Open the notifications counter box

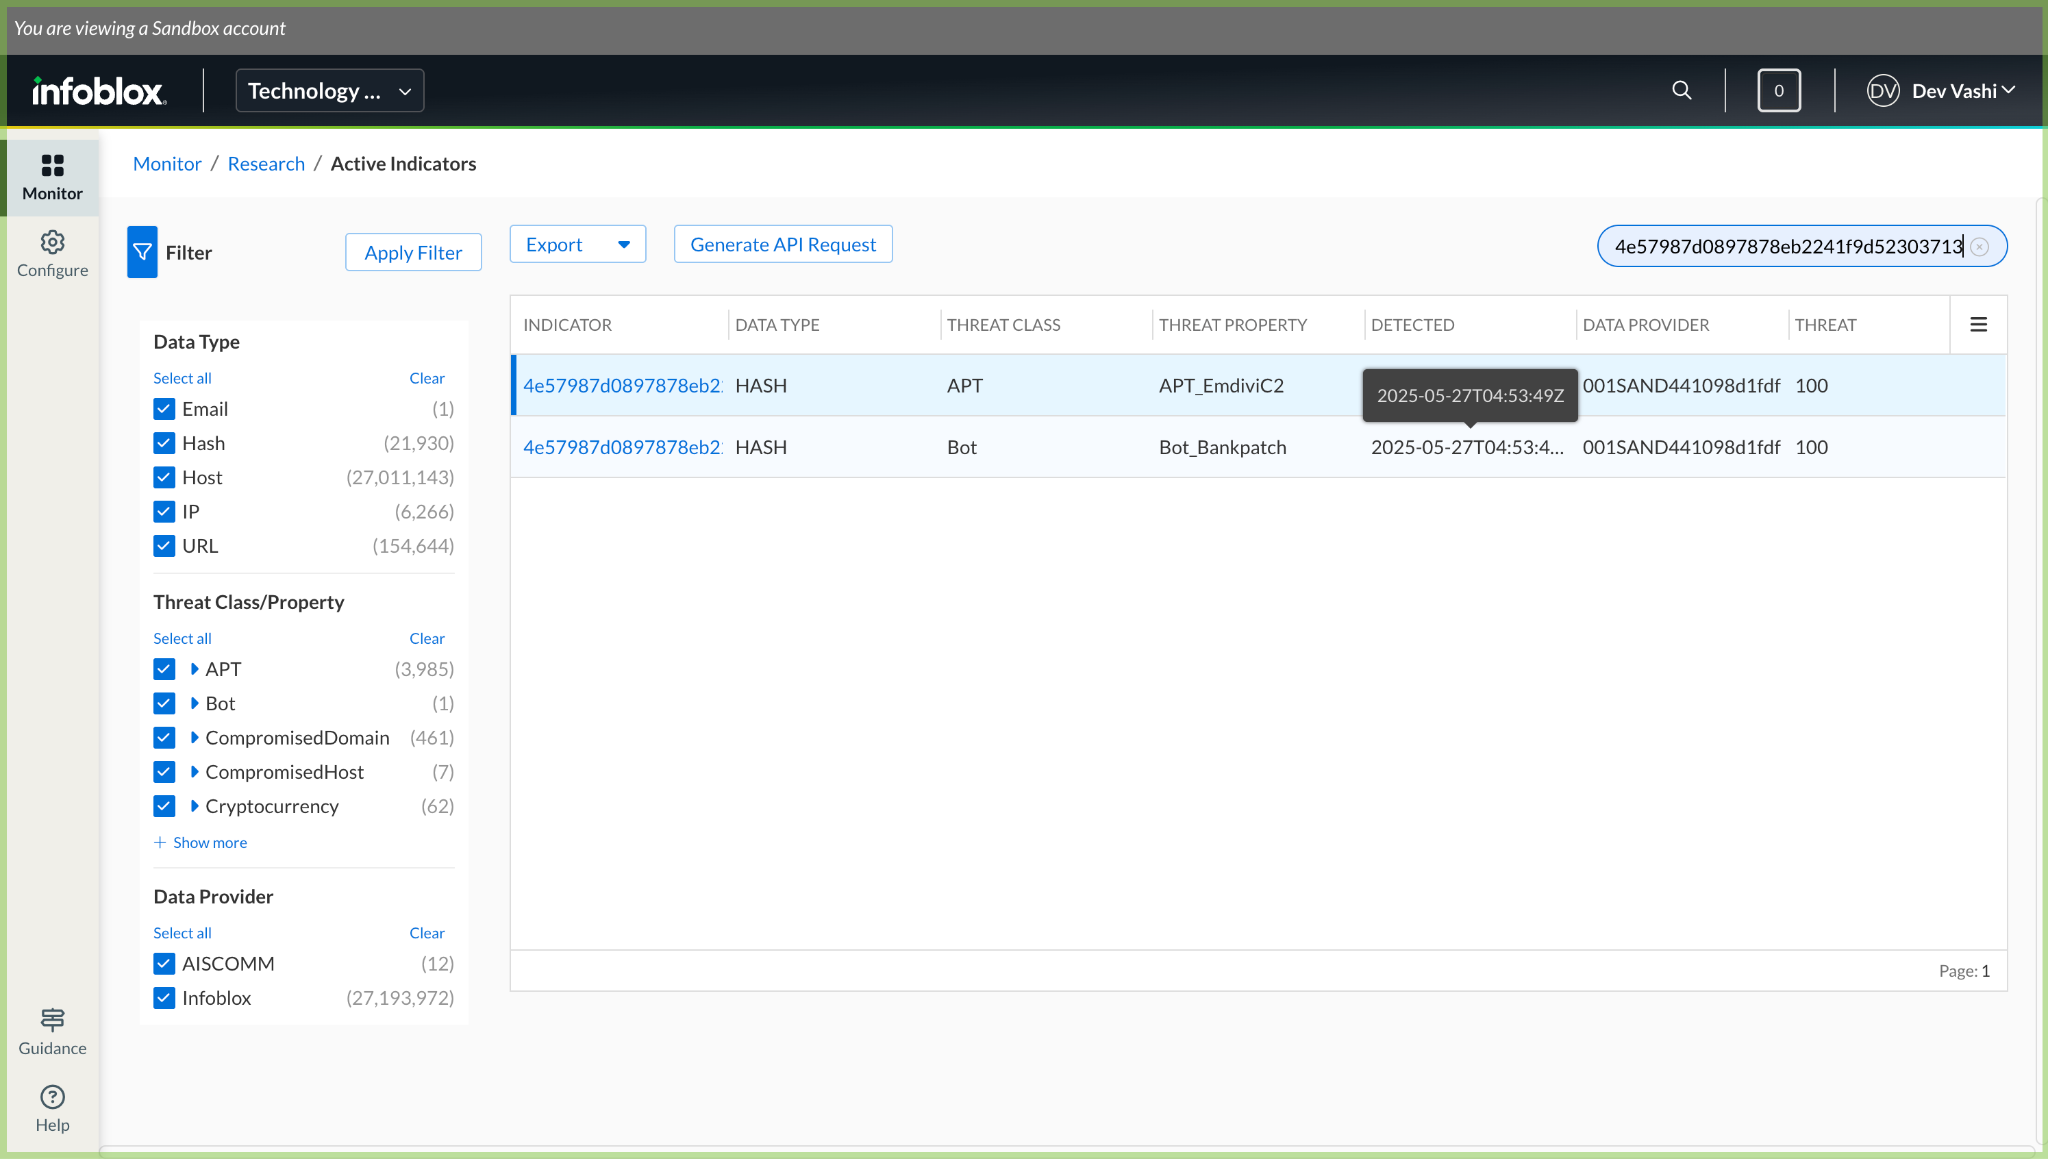tap(1779, 91)
